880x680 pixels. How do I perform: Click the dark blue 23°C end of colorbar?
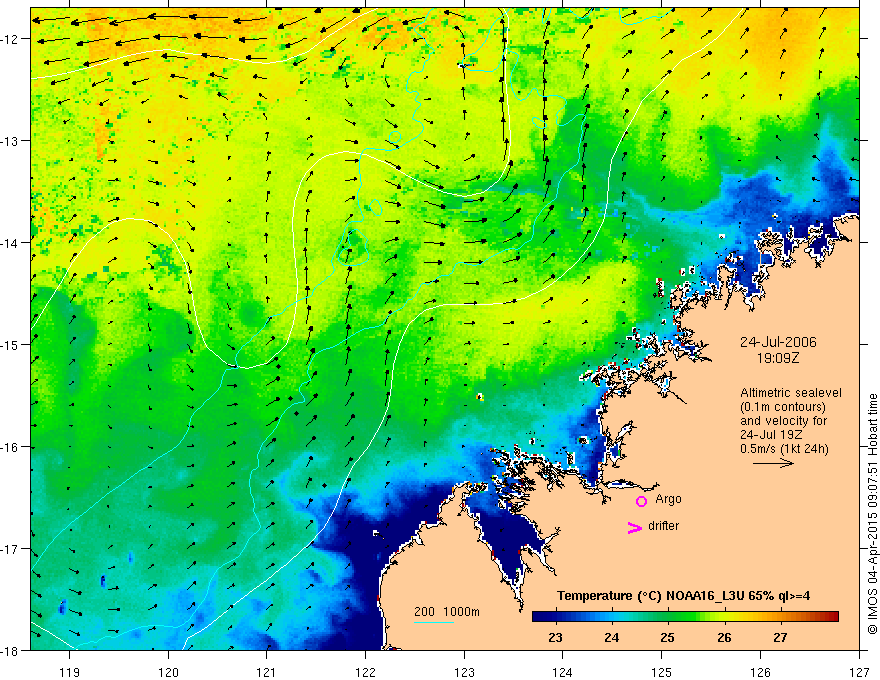point(544,617)
